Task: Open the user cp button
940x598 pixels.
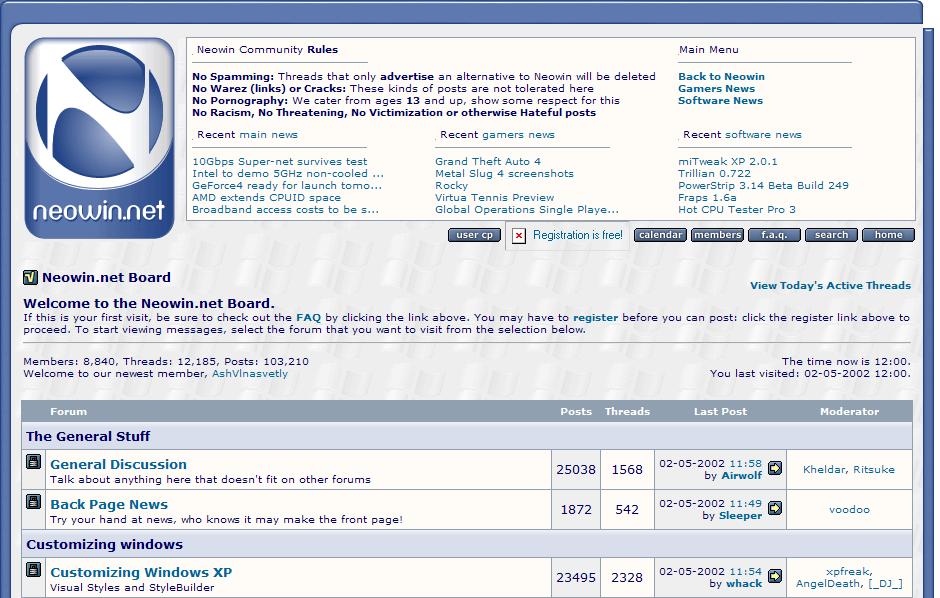Action: 474,235
